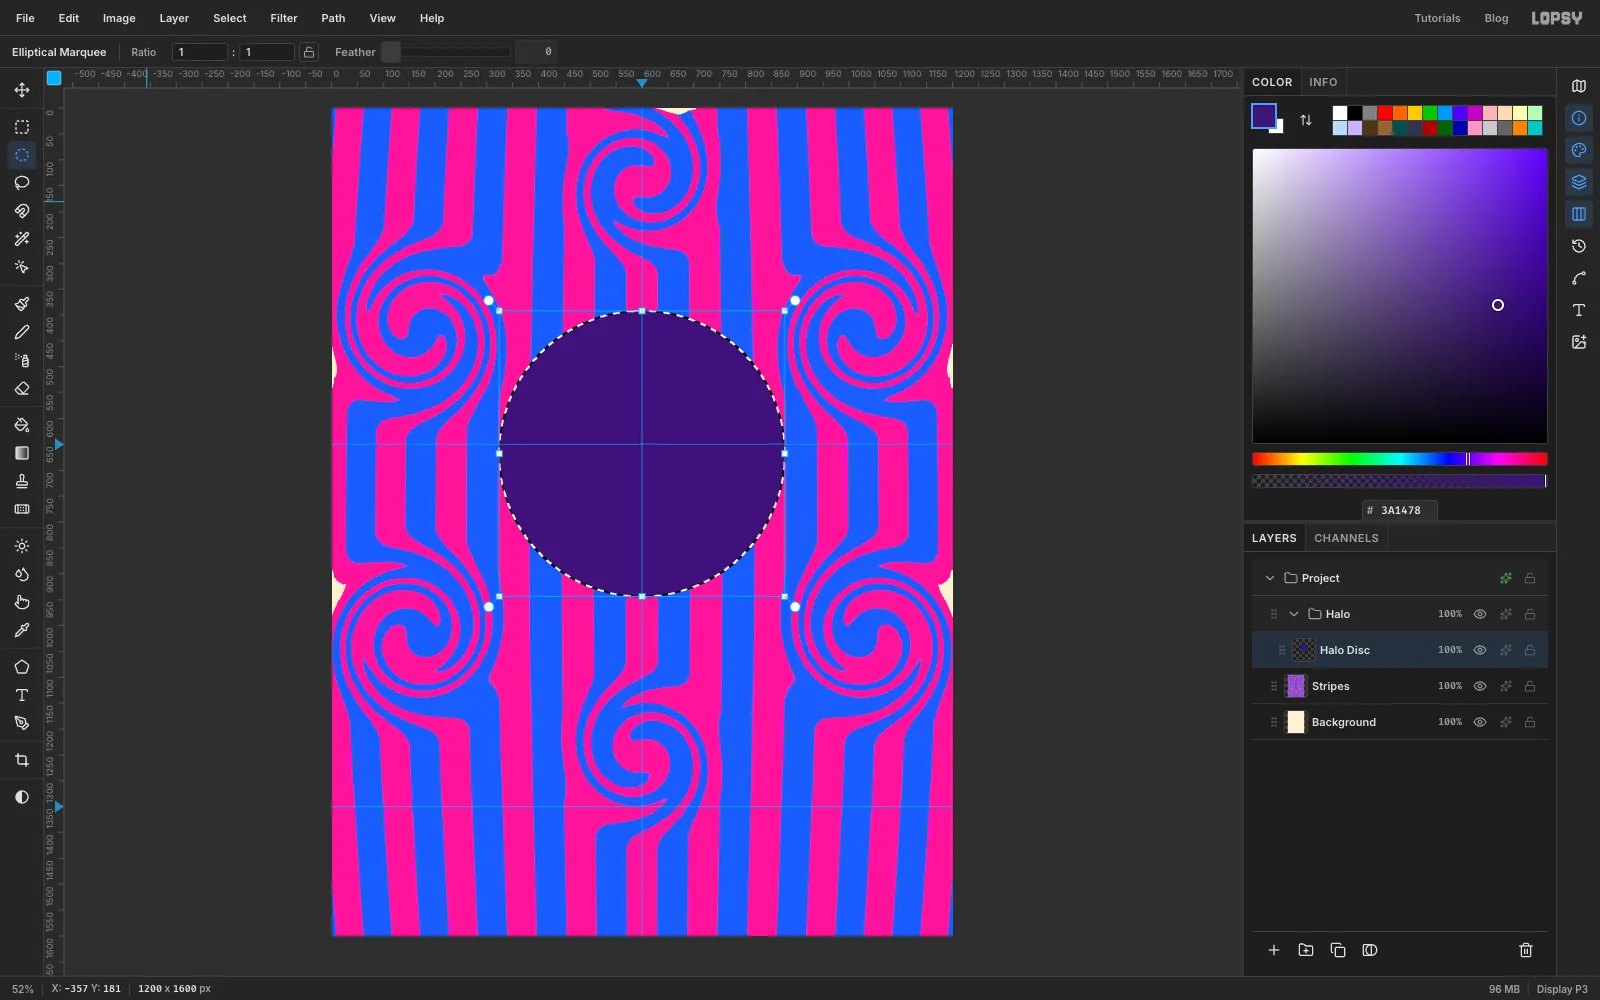This screenshot has height=1000, width=1600.
Task: Pick the red swatch in palette
Action: point(1385,113)
